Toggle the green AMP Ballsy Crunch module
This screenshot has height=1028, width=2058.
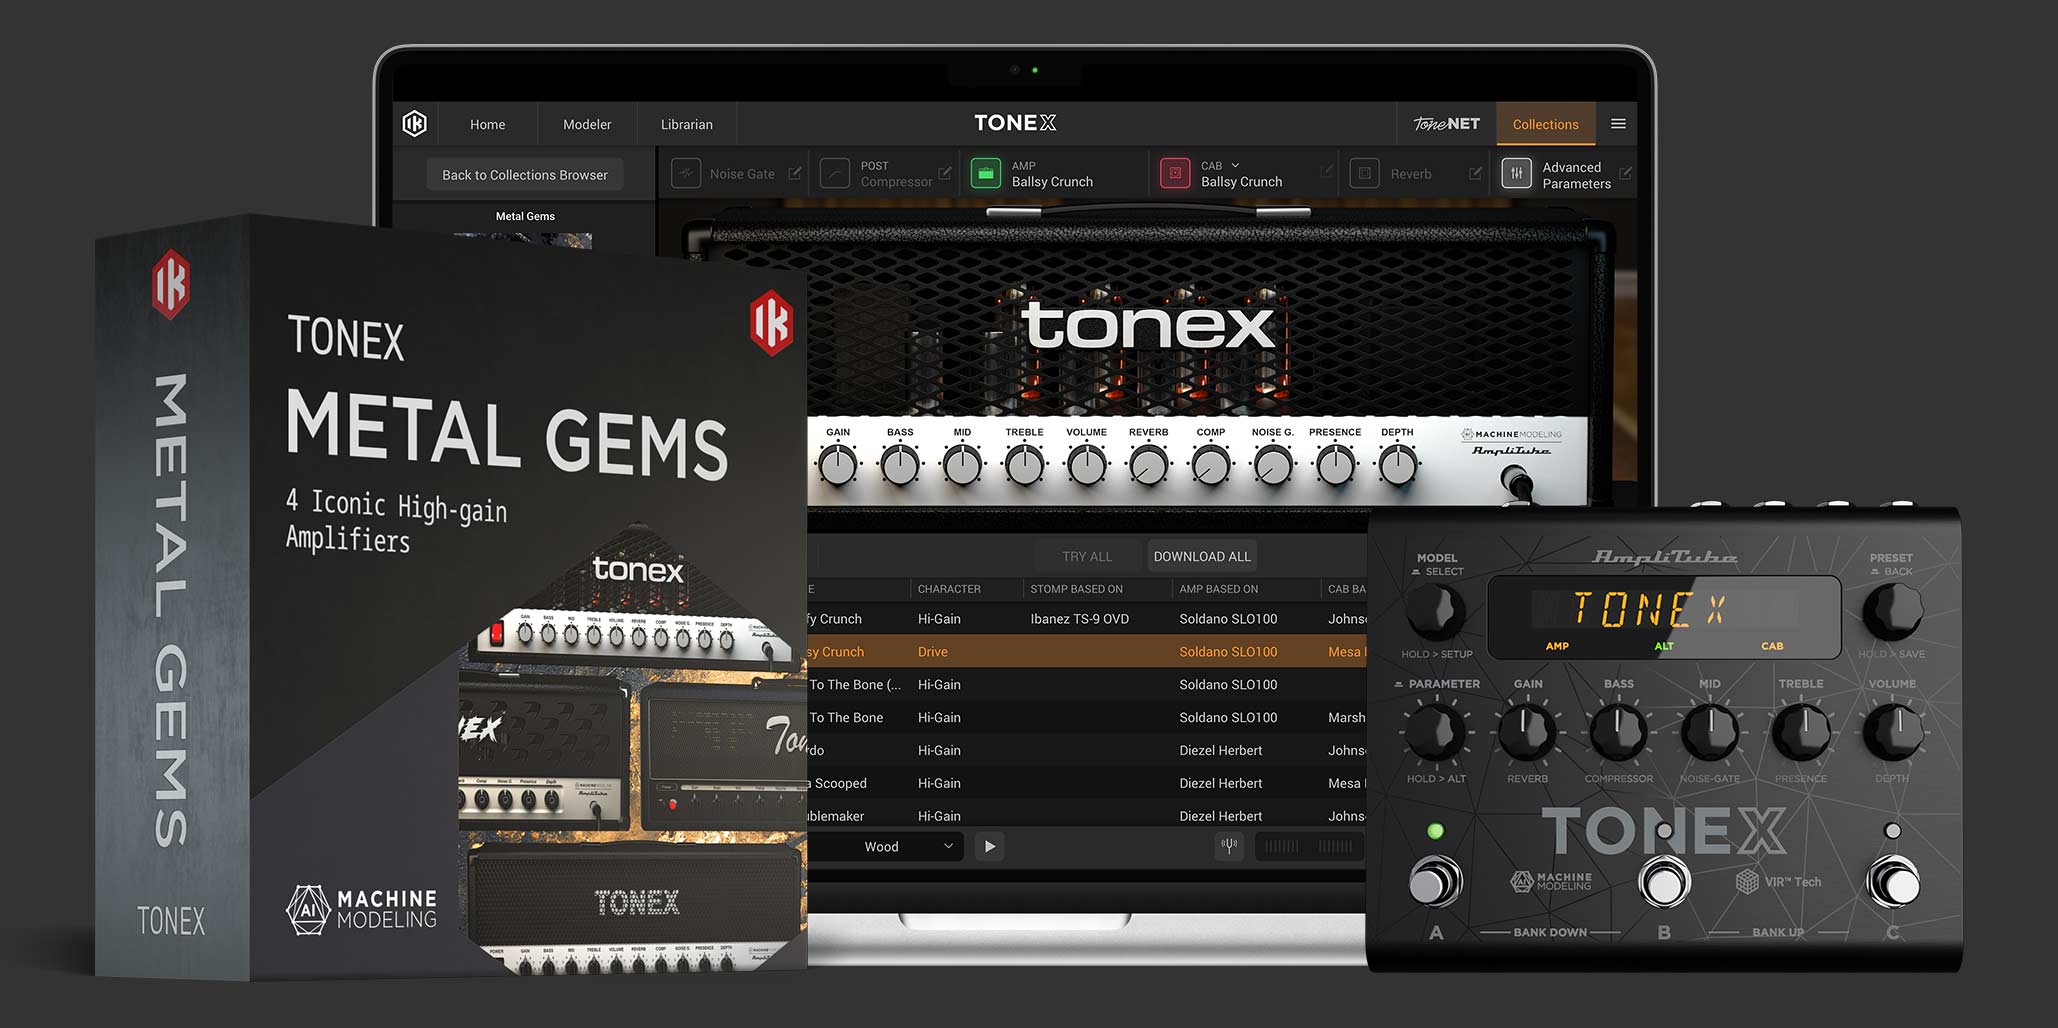987,173
